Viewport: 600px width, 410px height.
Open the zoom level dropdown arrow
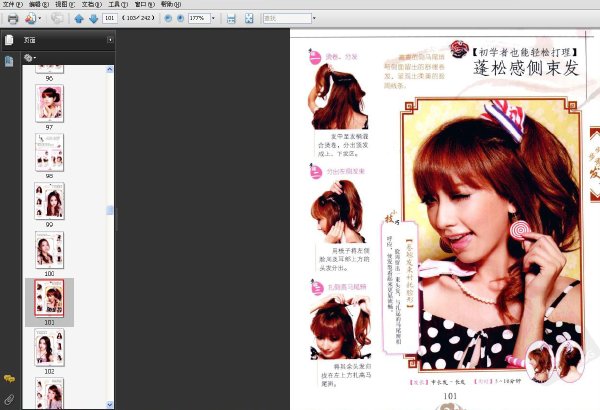pyautogui.click(x=214, y=18)
